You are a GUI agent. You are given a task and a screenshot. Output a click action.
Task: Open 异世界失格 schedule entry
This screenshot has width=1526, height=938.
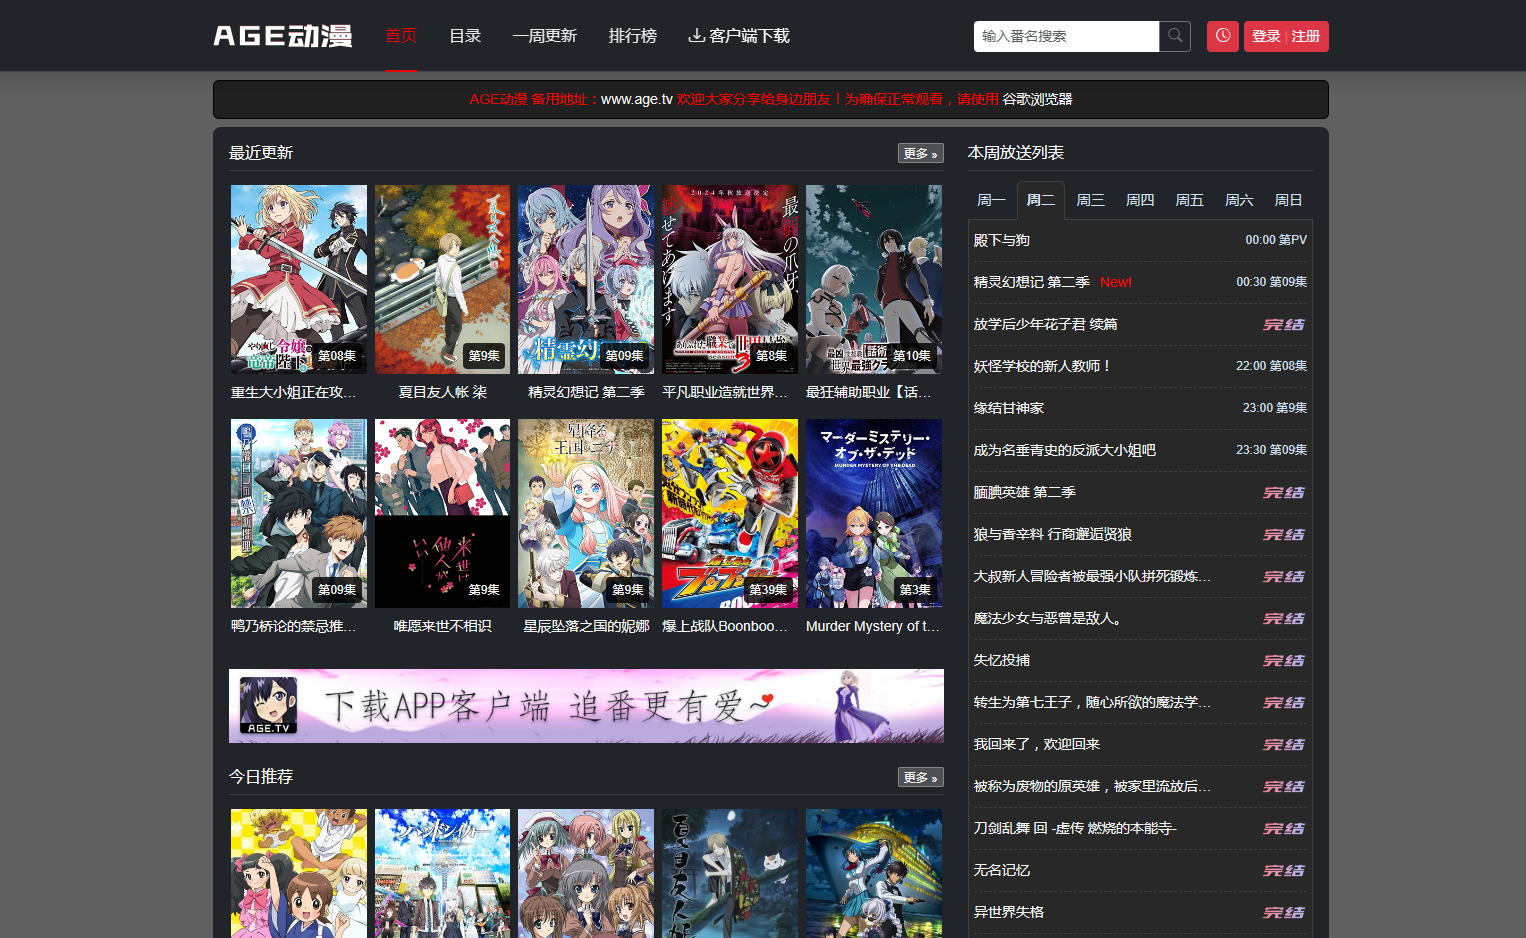[1009, 912]
